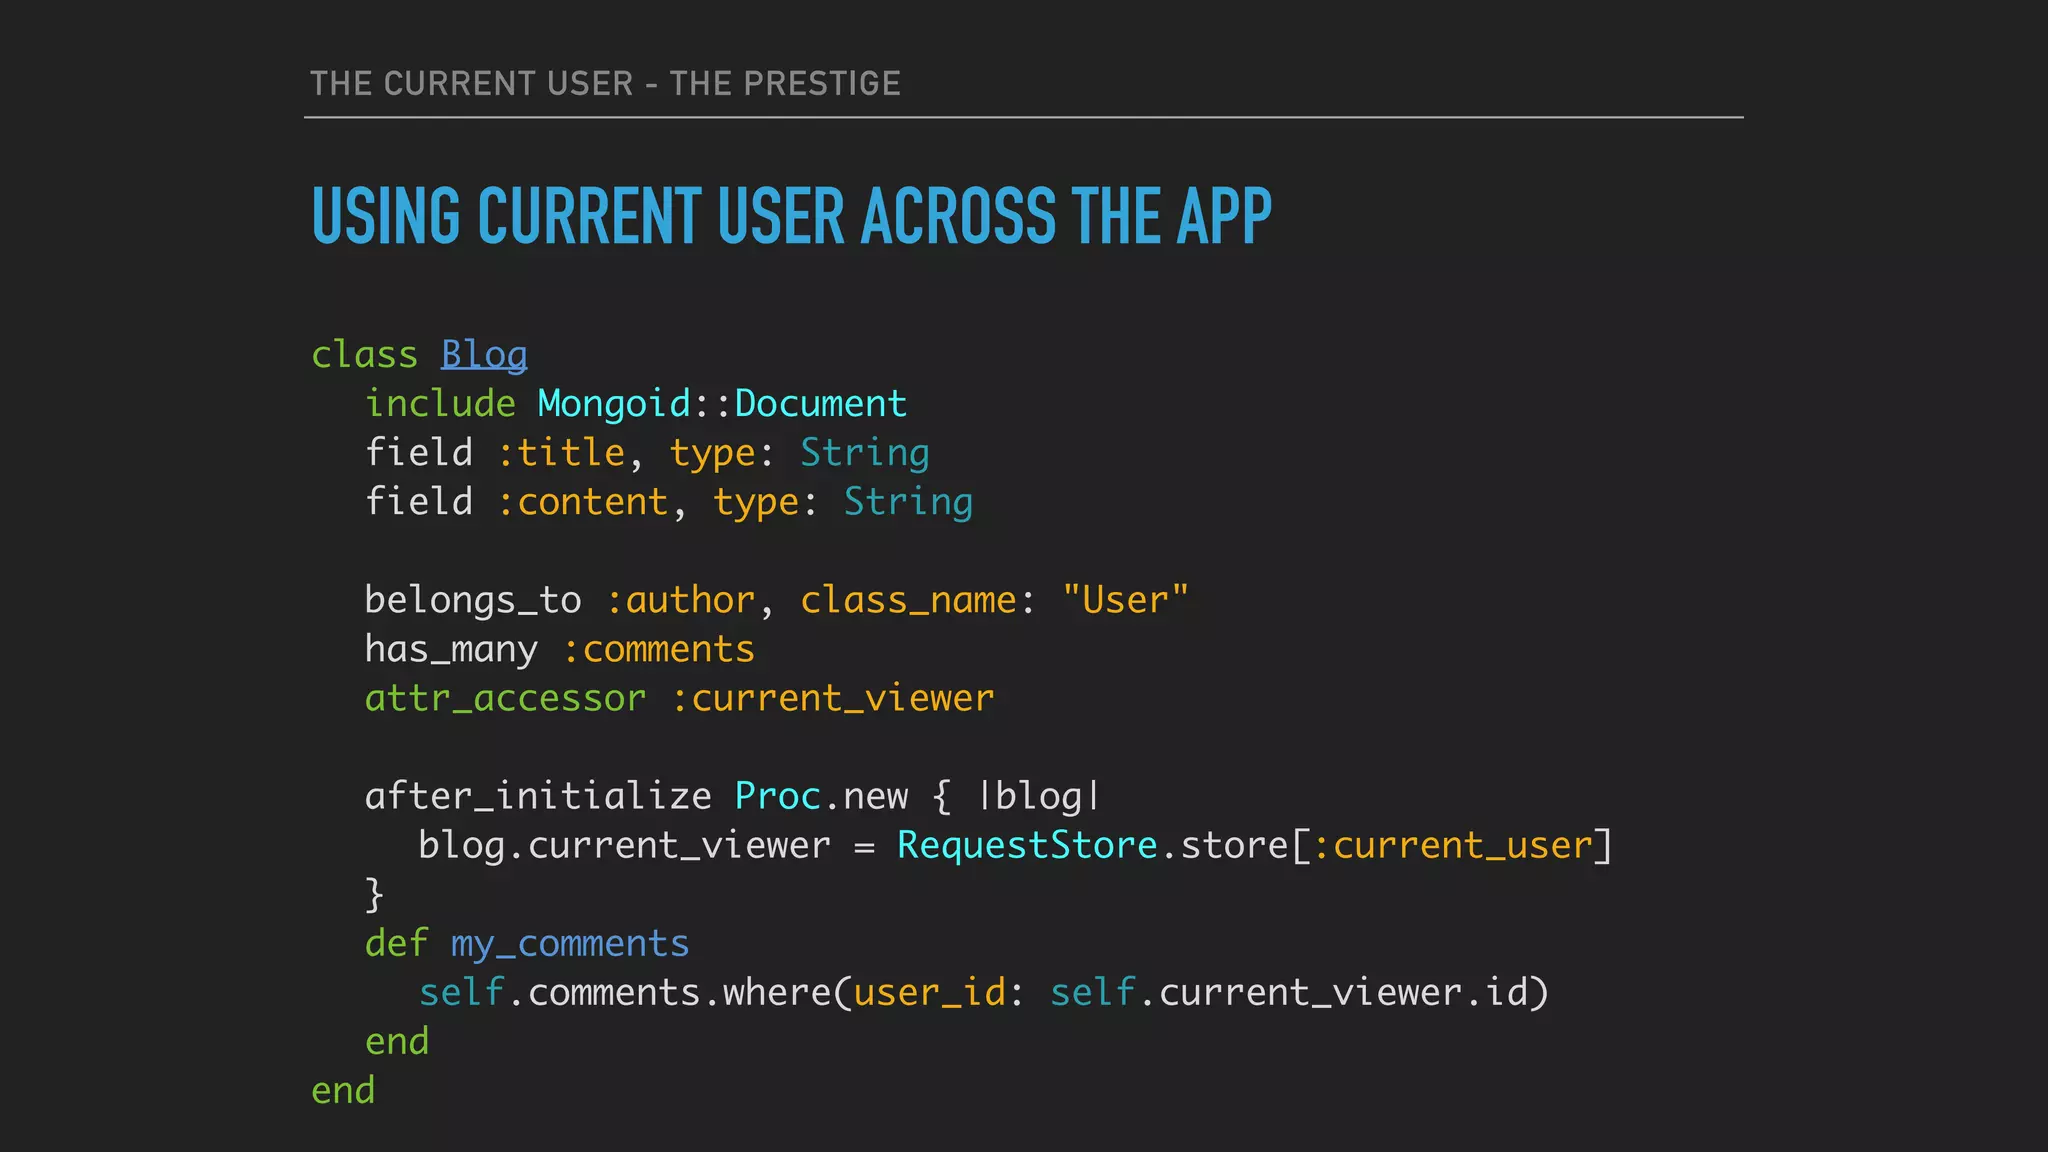Click the ':current_viewer' symbol
The height and width of the screenshot is (1152, 2048).
833,699
